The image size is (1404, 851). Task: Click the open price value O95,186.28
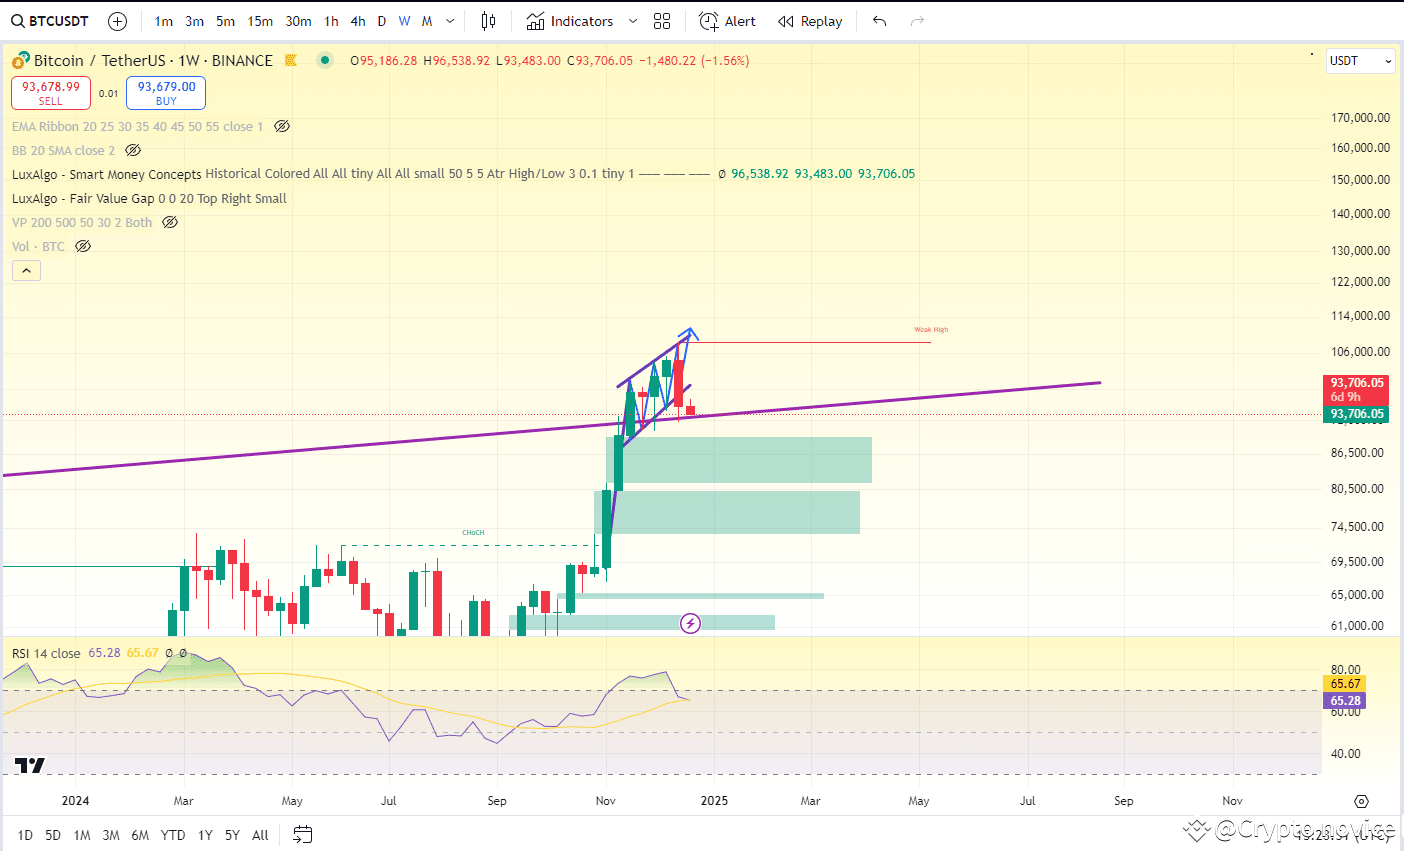pos(384,61)
